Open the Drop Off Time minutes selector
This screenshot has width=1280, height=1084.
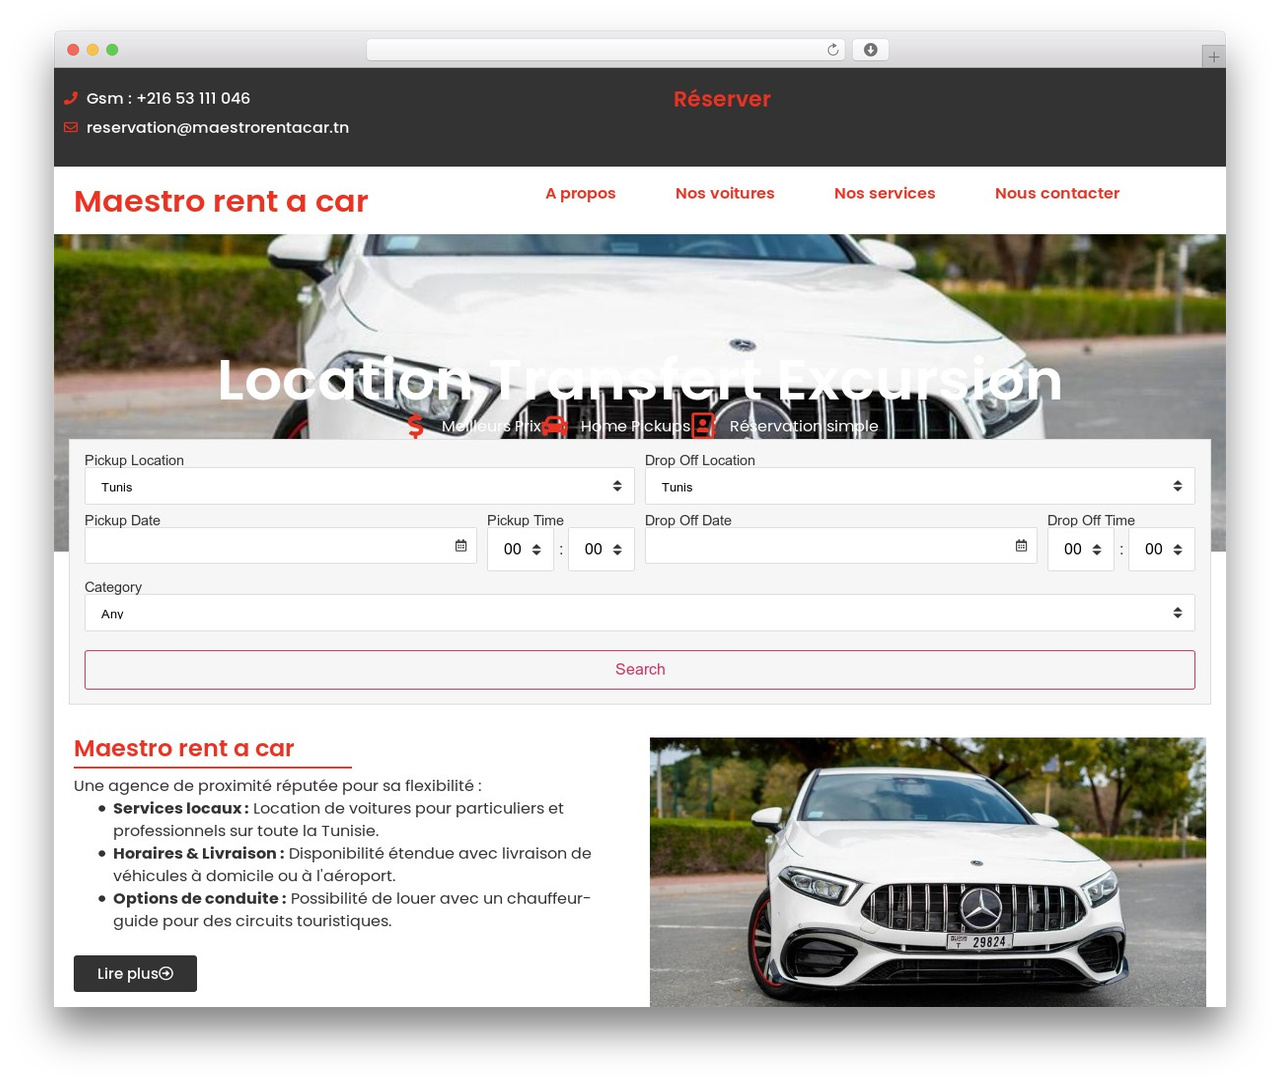(1162, 549)
